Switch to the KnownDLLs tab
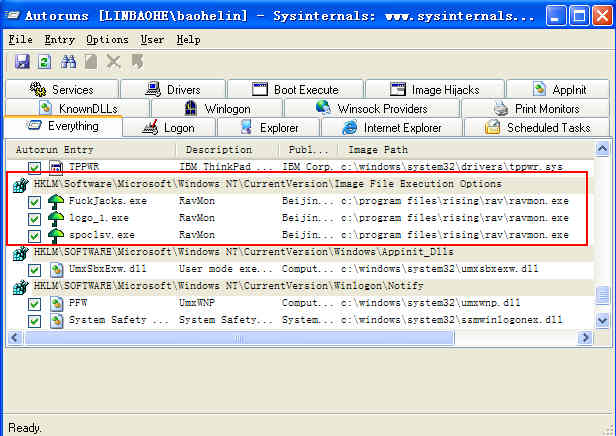 (78, 108)
